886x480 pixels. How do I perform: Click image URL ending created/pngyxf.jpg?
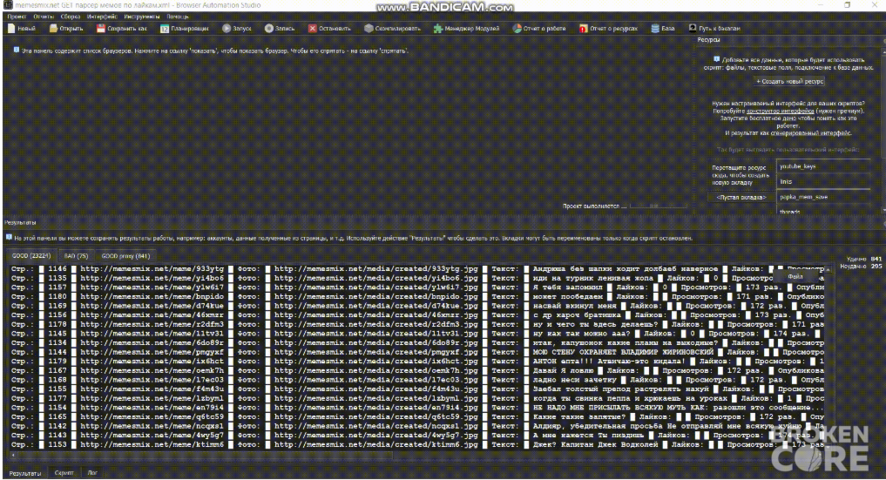click(x=376, y=352)
